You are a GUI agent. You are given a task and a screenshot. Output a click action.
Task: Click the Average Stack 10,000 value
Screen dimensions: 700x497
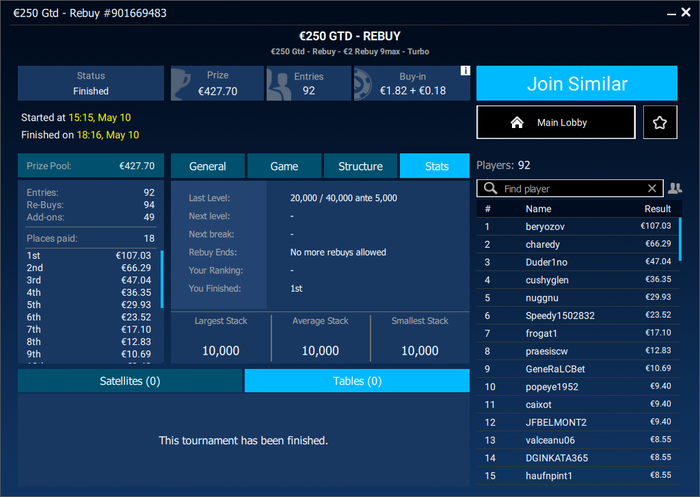coord(321,351)
